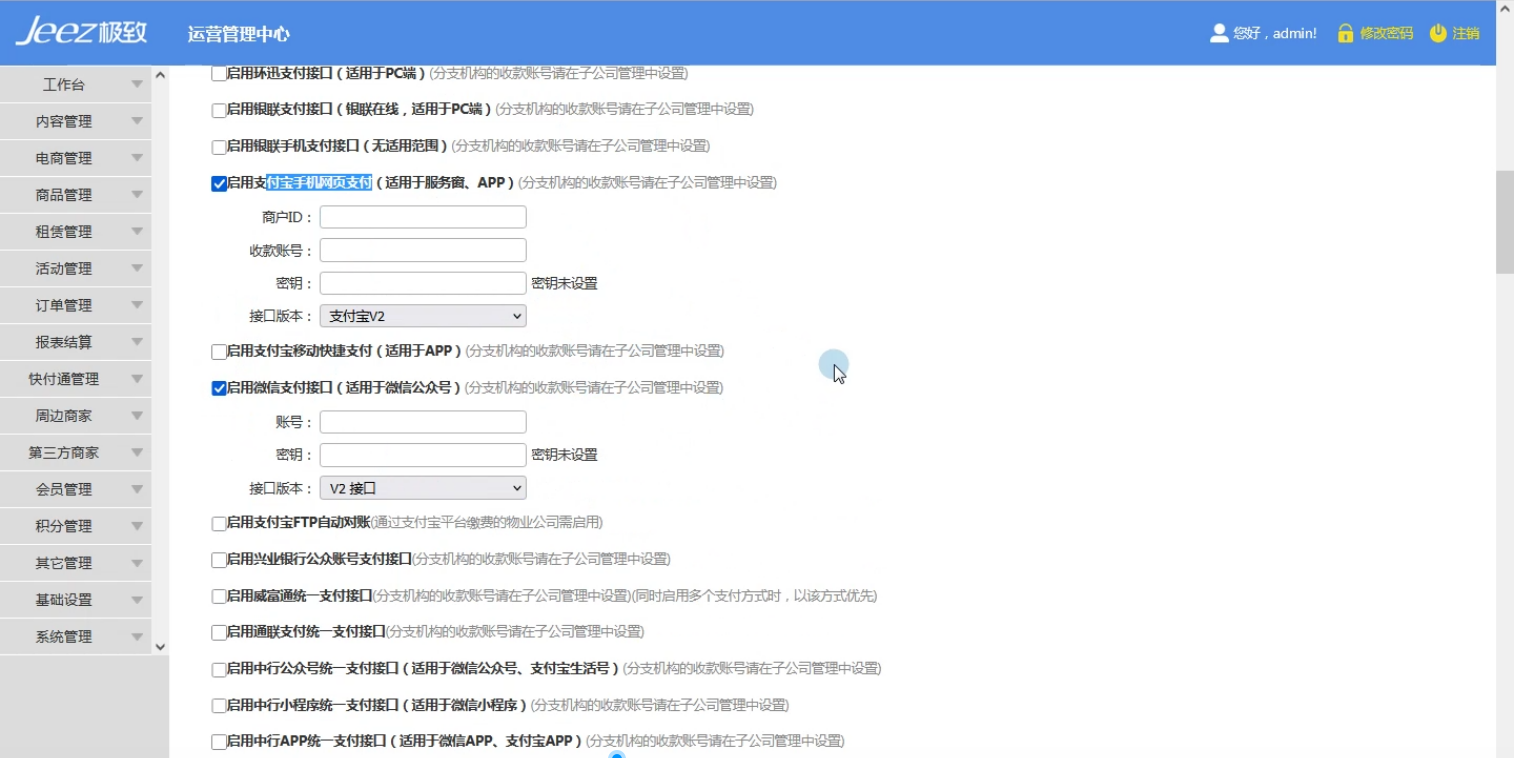
Task: Expand the 工作台 sidebar menu arrow
Action: (137, 85)
